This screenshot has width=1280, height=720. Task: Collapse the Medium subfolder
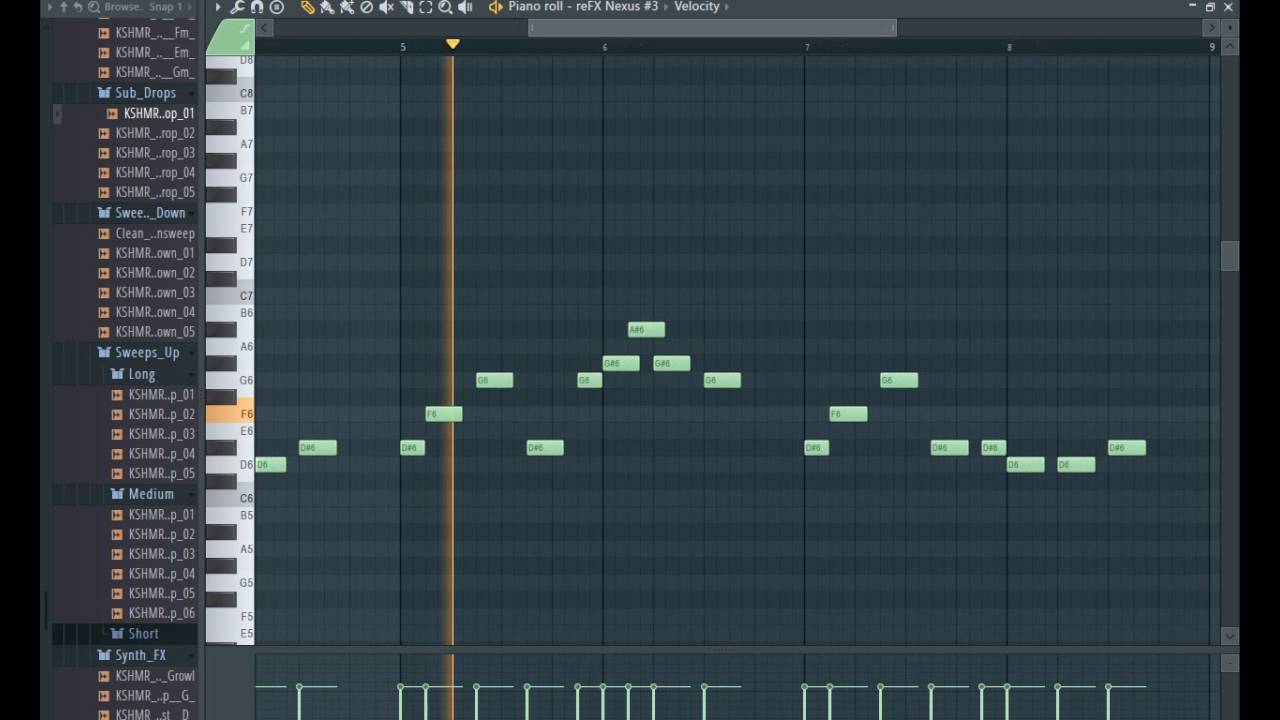tap(150, 494)
